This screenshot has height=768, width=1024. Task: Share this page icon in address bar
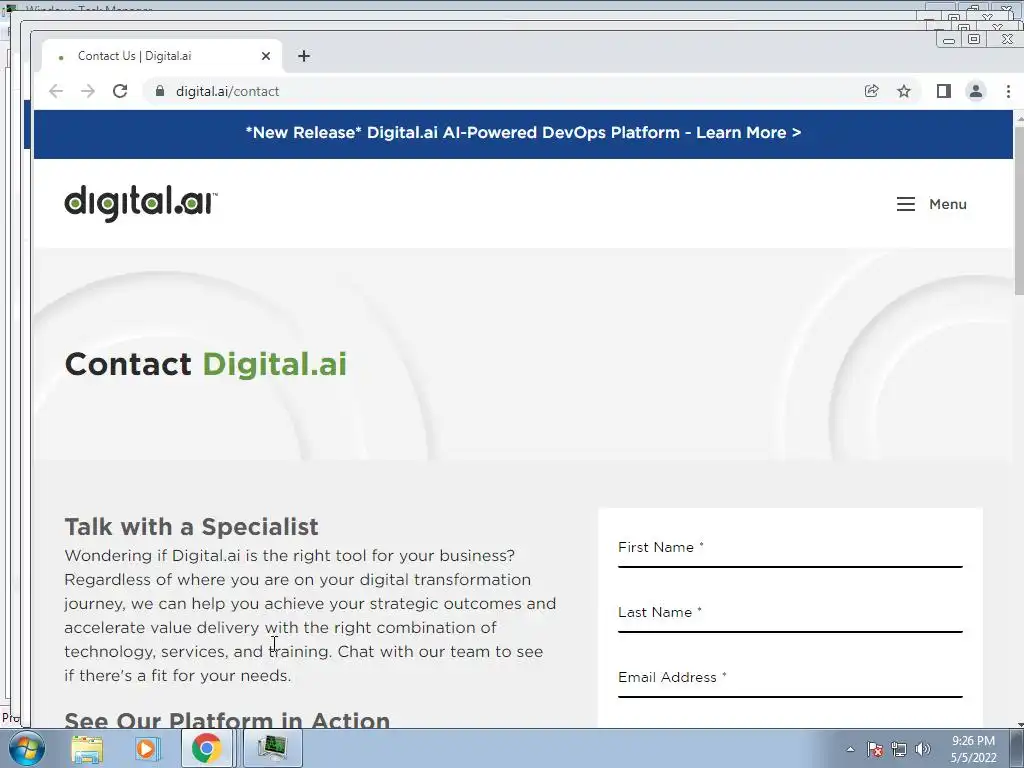point(871,91)
